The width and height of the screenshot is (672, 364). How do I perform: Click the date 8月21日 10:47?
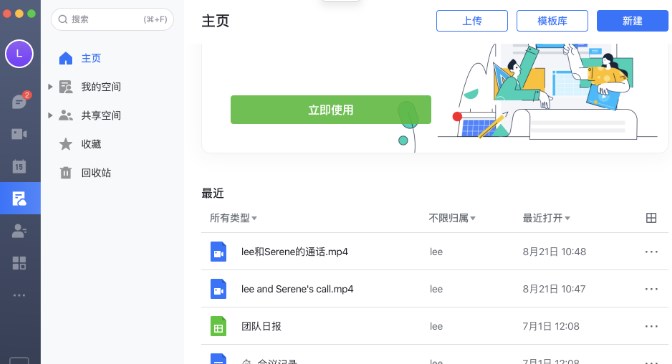coord(554,289)
